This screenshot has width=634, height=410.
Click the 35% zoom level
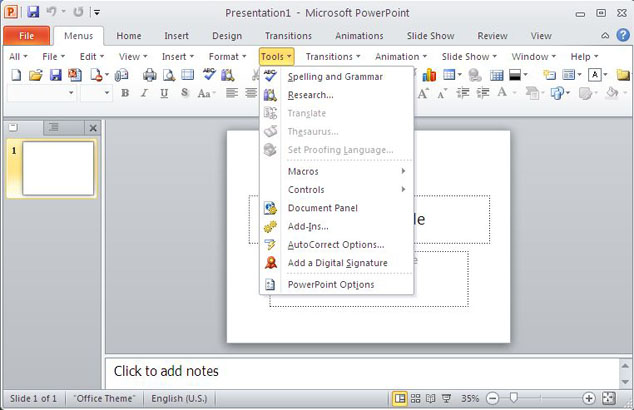click(x=470, y=399)
